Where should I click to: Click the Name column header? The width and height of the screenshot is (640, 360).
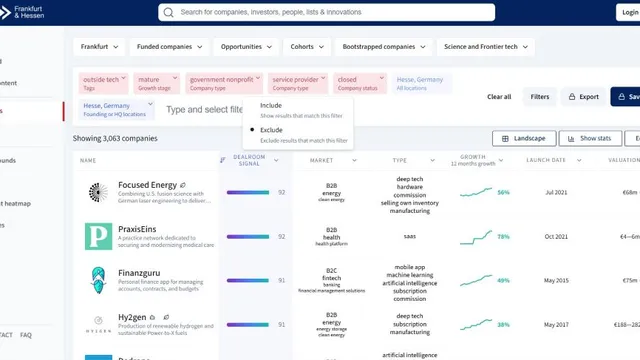[88, 160]
